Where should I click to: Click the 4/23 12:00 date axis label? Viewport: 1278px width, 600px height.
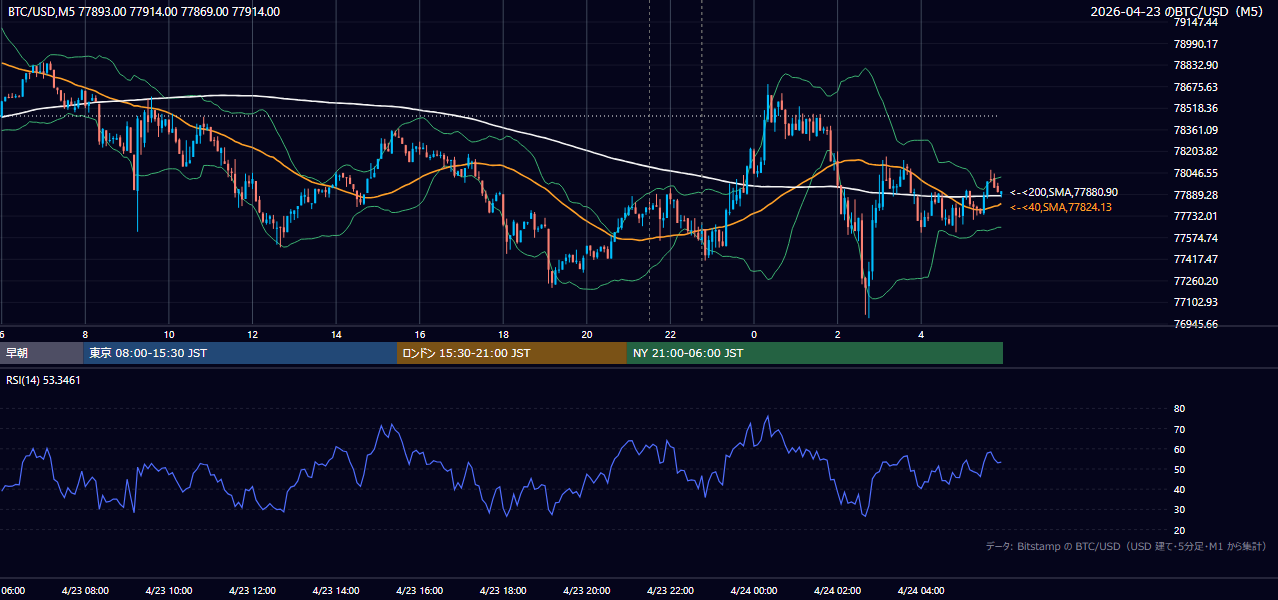pos(252,590)
